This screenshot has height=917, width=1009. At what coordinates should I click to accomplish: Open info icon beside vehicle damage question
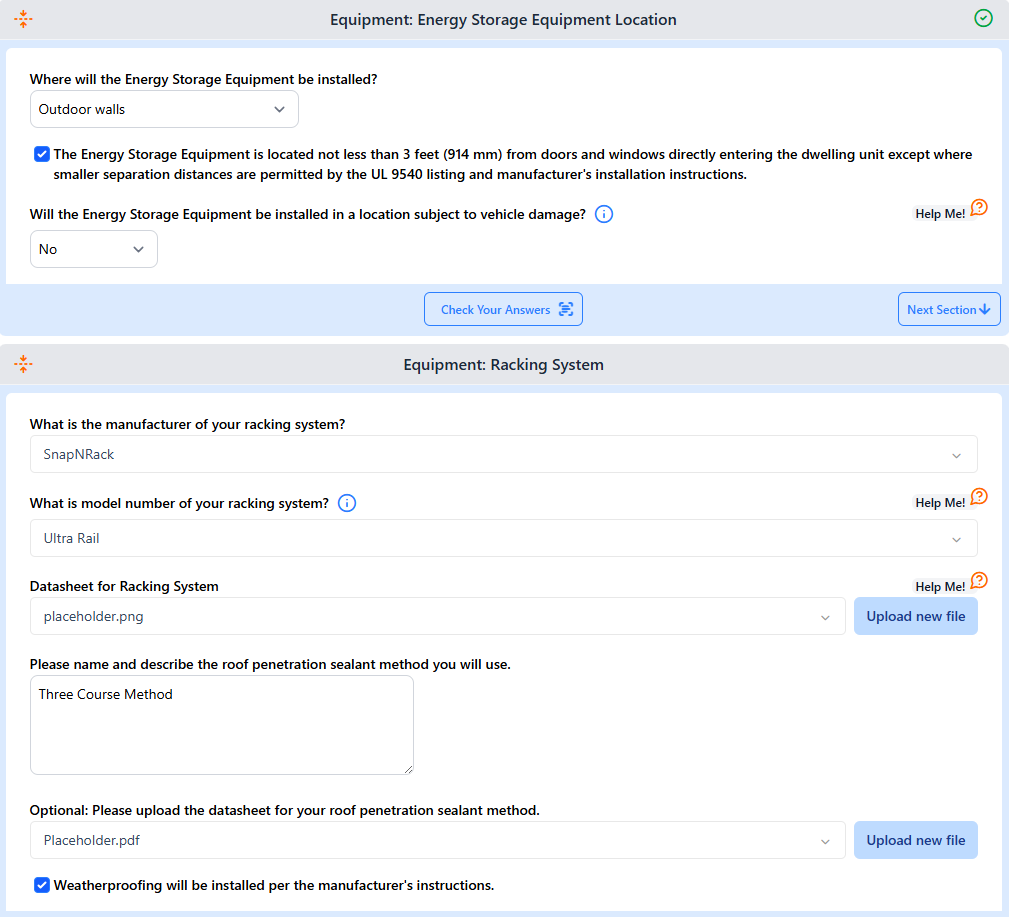coord(604,214)
